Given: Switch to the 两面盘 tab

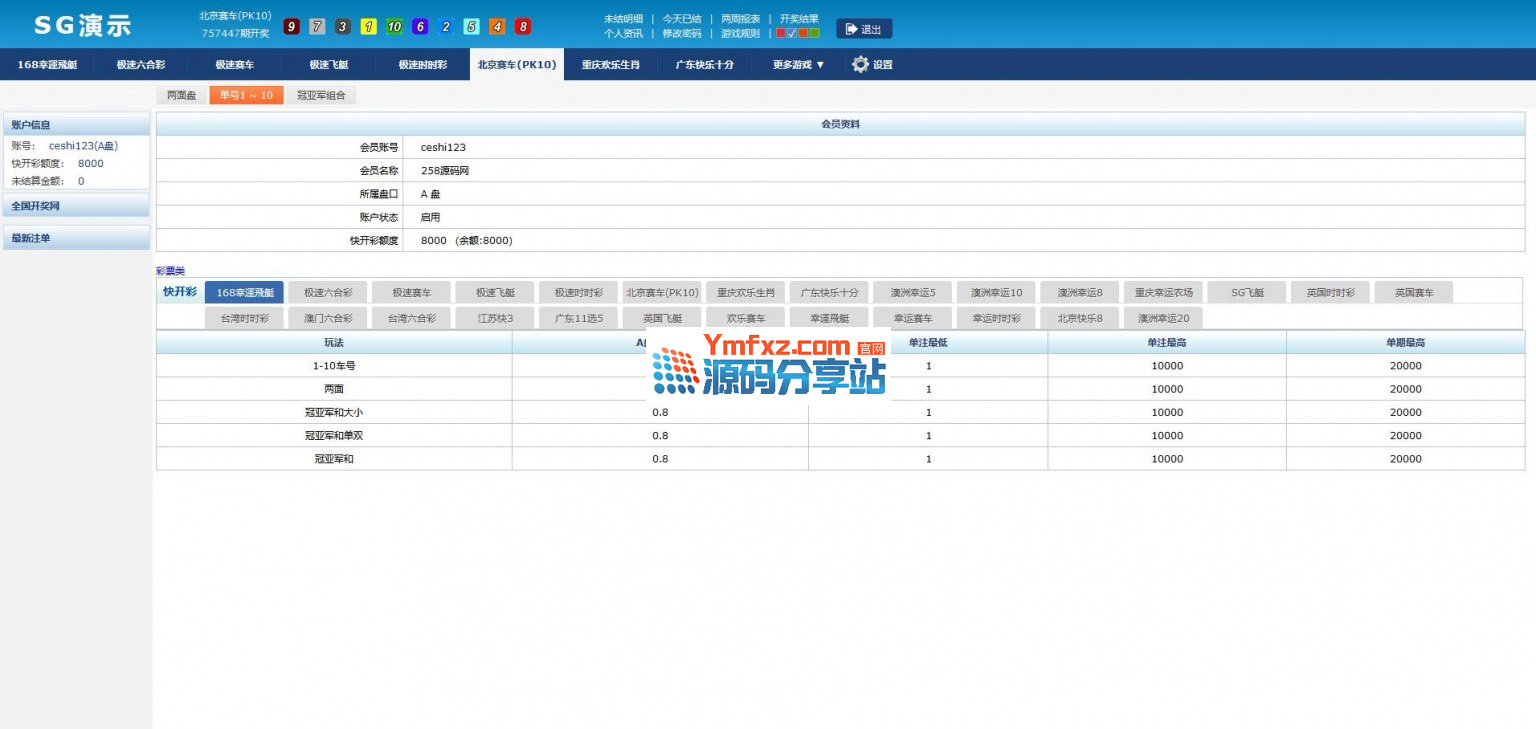Looking at the screenshot, I should (x=181, y=96).
